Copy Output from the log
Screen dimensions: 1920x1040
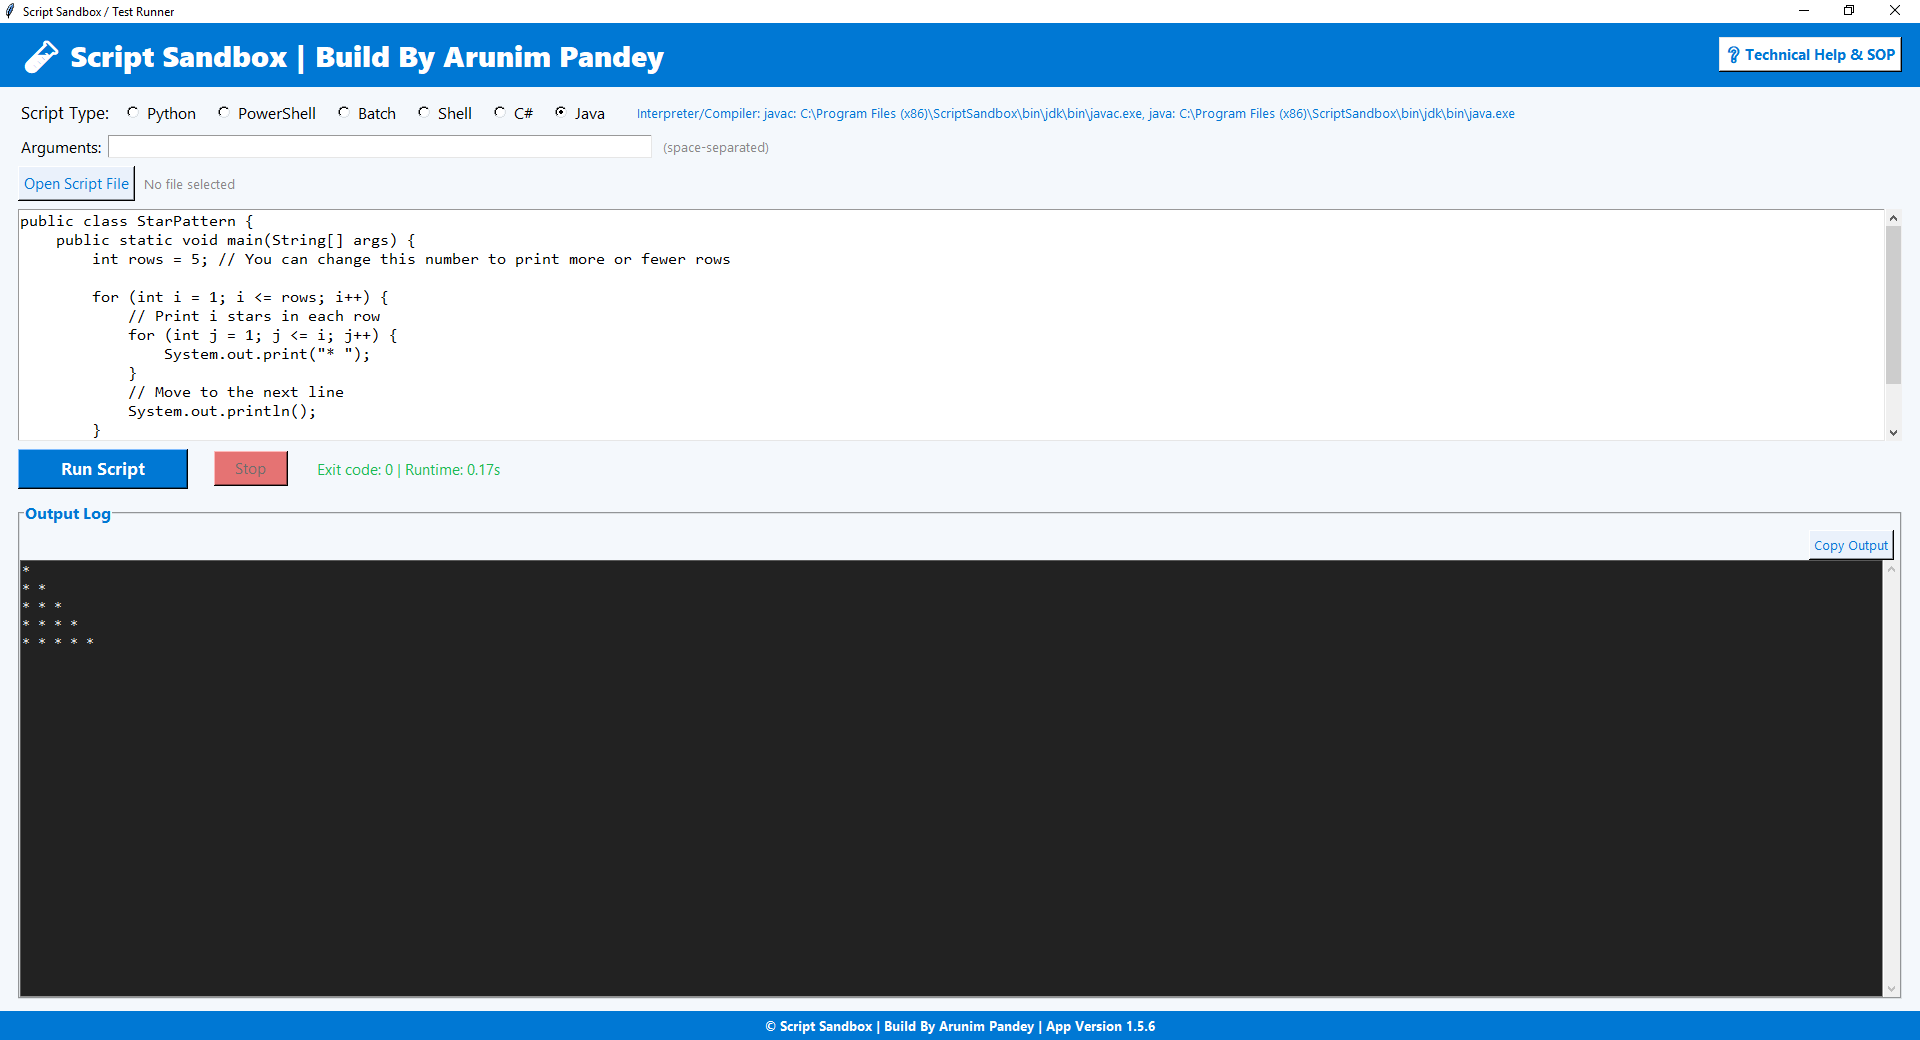coord(1850,545)
